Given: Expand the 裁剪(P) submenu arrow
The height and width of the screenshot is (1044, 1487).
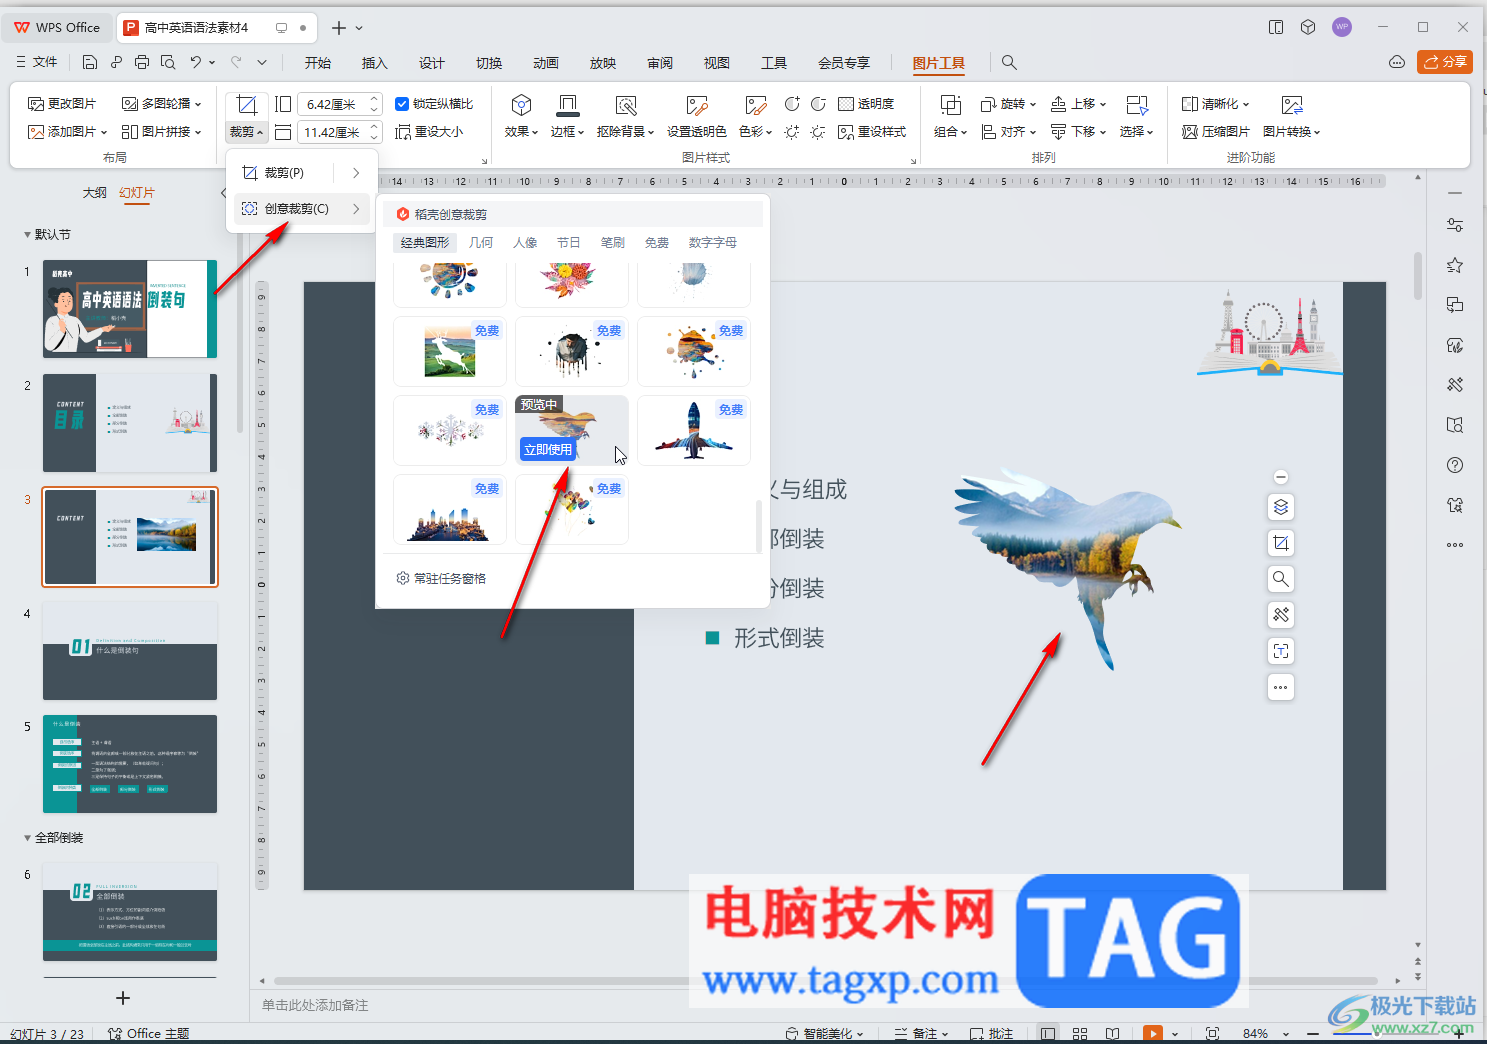Looking at the screenshot, I should point(356,173).
